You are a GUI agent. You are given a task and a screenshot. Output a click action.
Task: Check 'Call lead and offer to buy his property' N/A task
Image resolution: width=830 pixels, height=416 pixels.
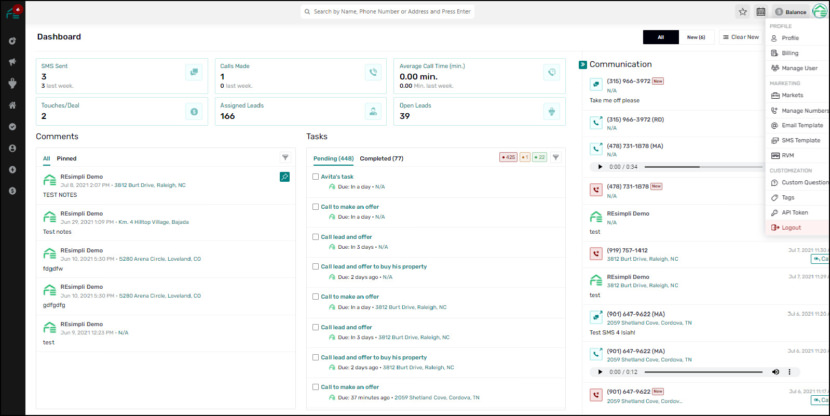tap(315, 267)
